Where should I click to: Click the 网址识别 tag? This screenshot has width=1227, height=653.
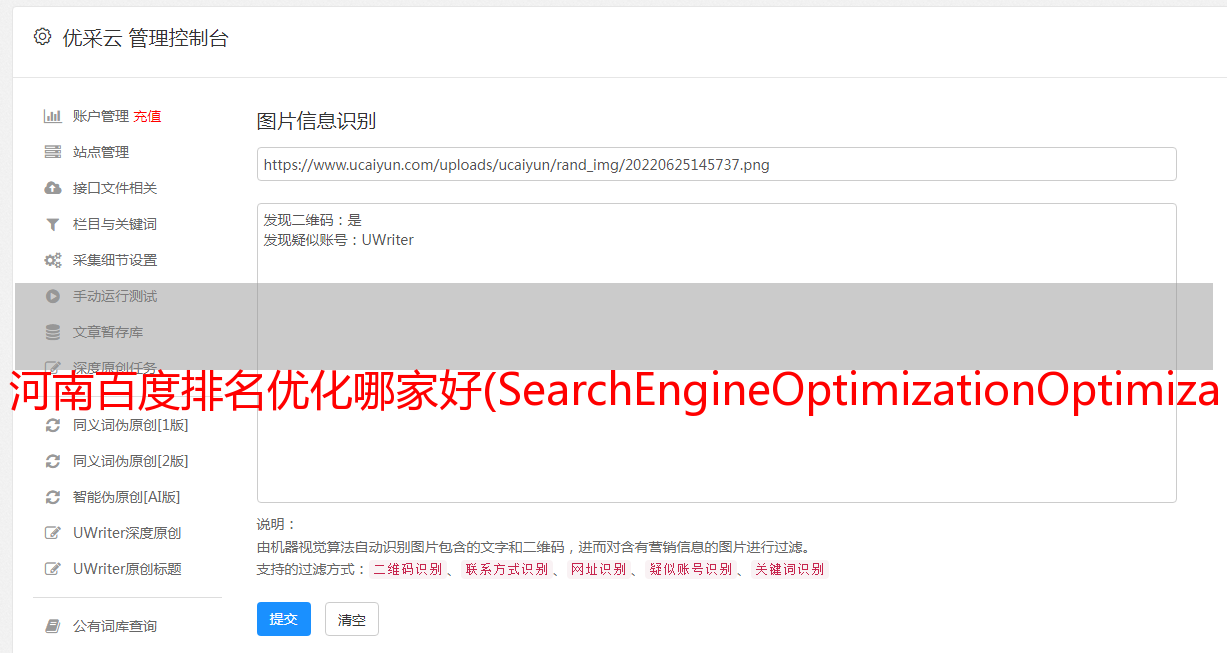pos(598,569)
